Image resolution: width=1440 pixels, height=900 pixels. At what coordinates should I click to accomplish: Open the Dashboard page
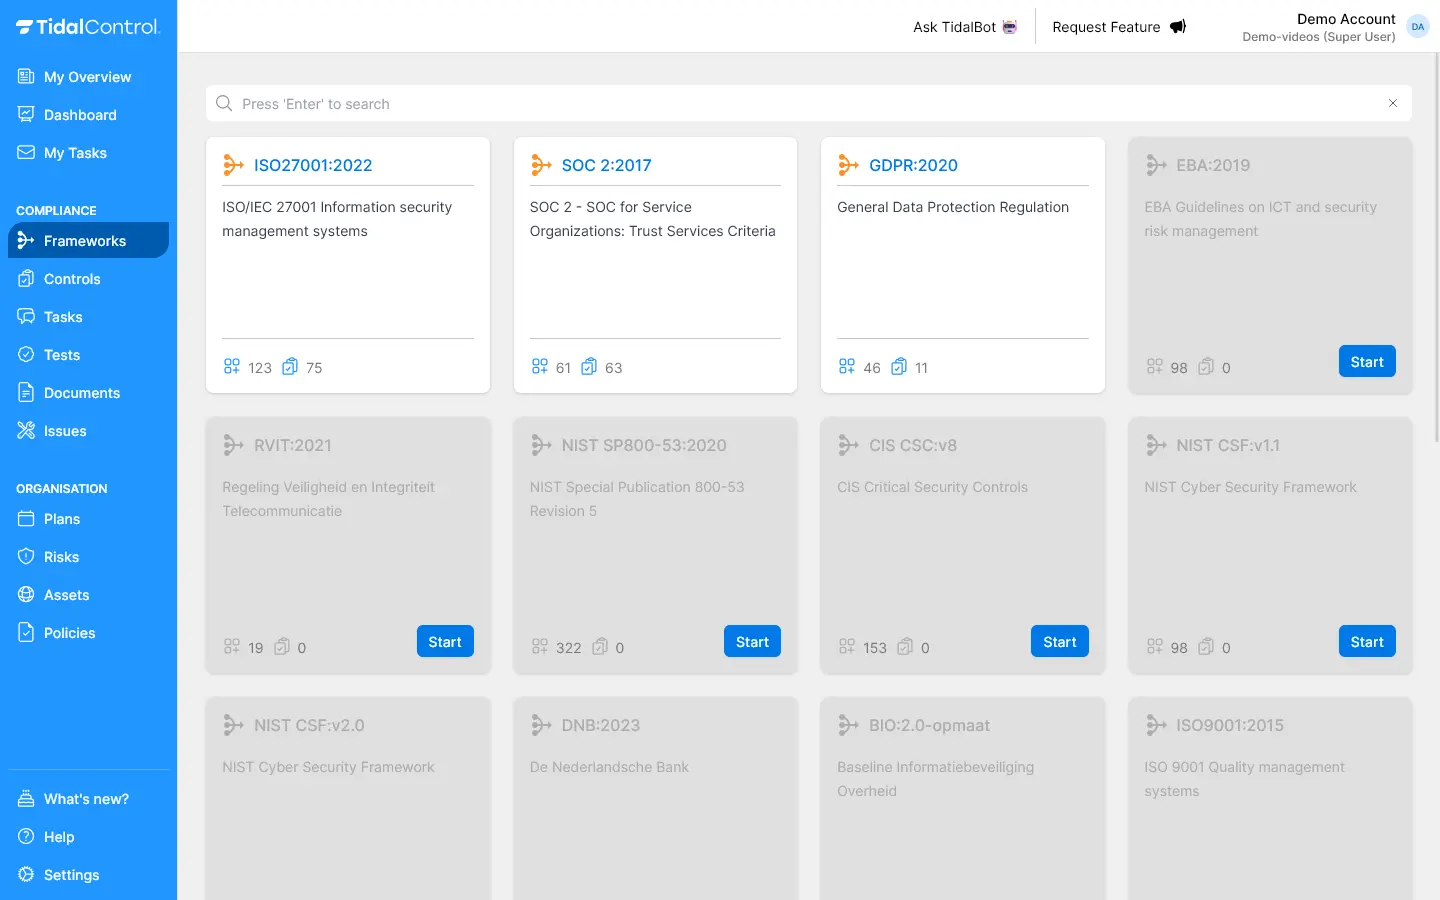tap(80, 115)
